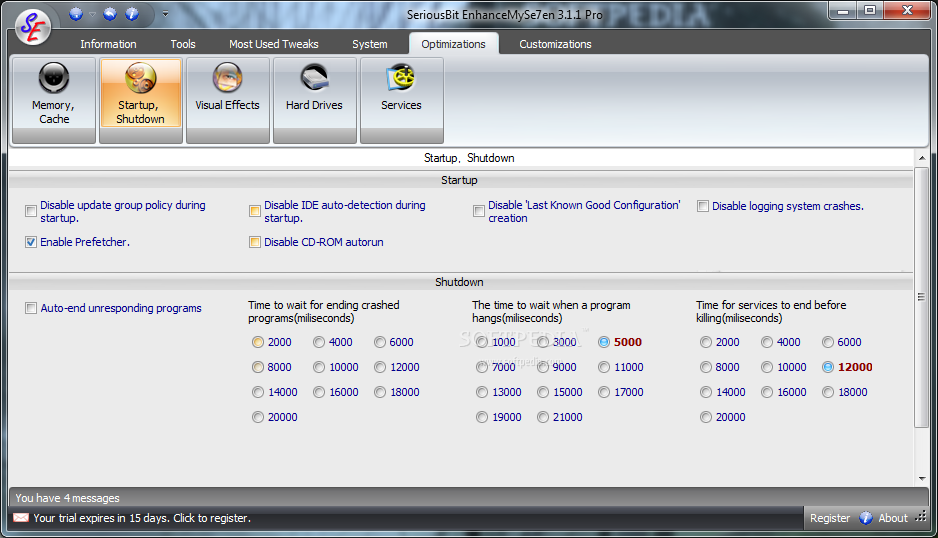Click the blue About info icon

(866, 518)
